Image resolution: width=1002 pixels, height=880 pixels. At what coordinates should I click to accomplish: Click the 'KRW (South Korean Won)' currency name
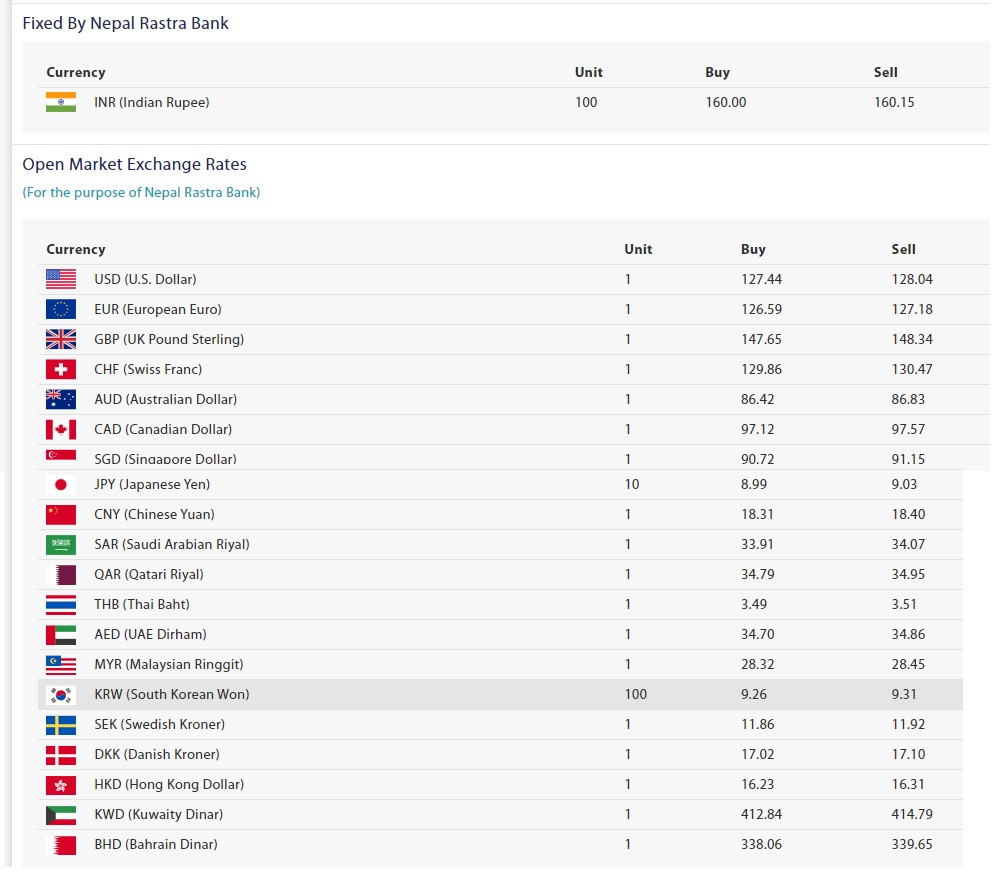[172, 695]
